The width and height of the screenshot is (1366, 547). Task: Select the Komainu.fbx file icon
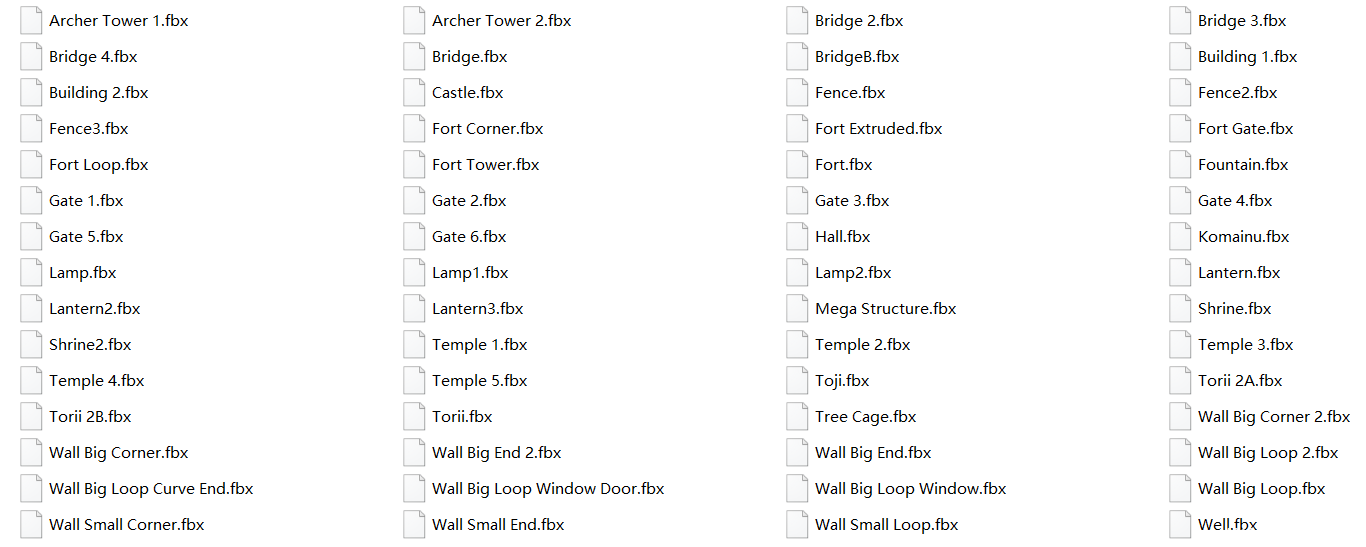pos(1180,237)
